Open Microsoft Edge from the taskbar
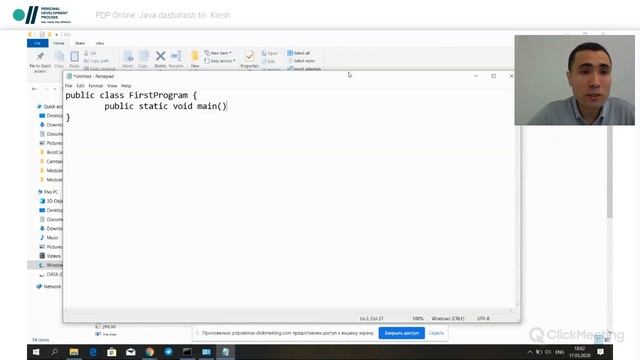The width and height of the screenshot is (640, 360). point(93,352)
